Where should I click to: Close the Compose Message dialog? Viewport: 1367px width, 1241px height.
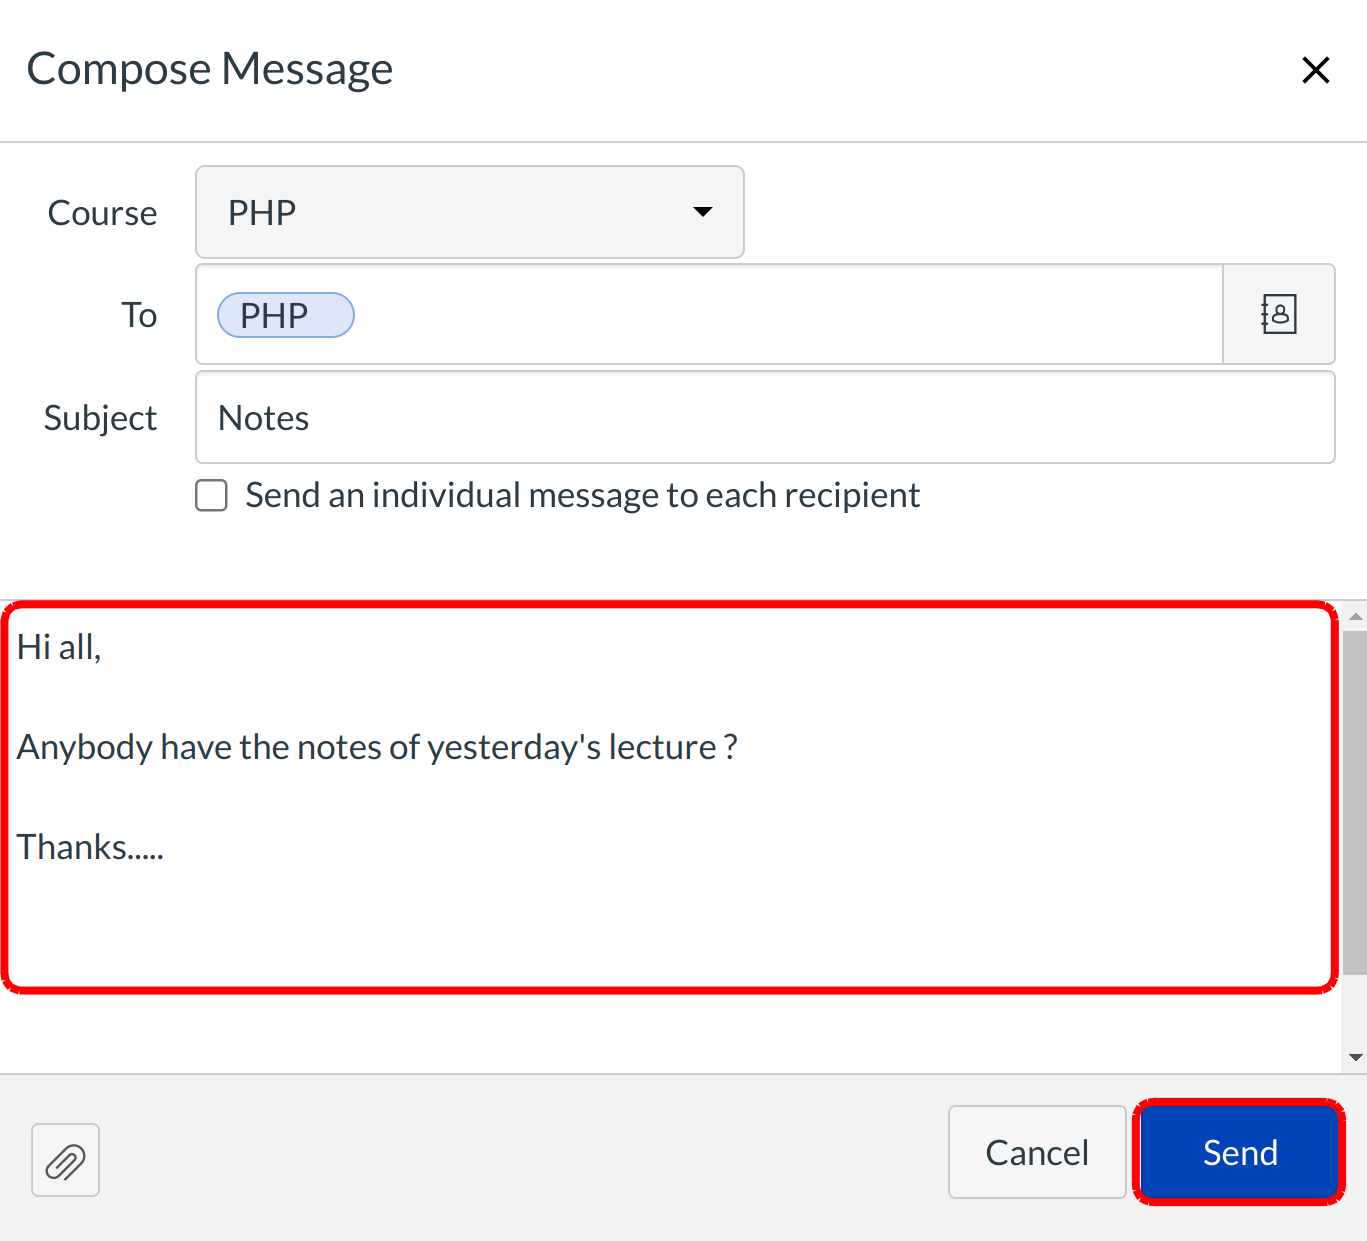(x=1315, y=70)
